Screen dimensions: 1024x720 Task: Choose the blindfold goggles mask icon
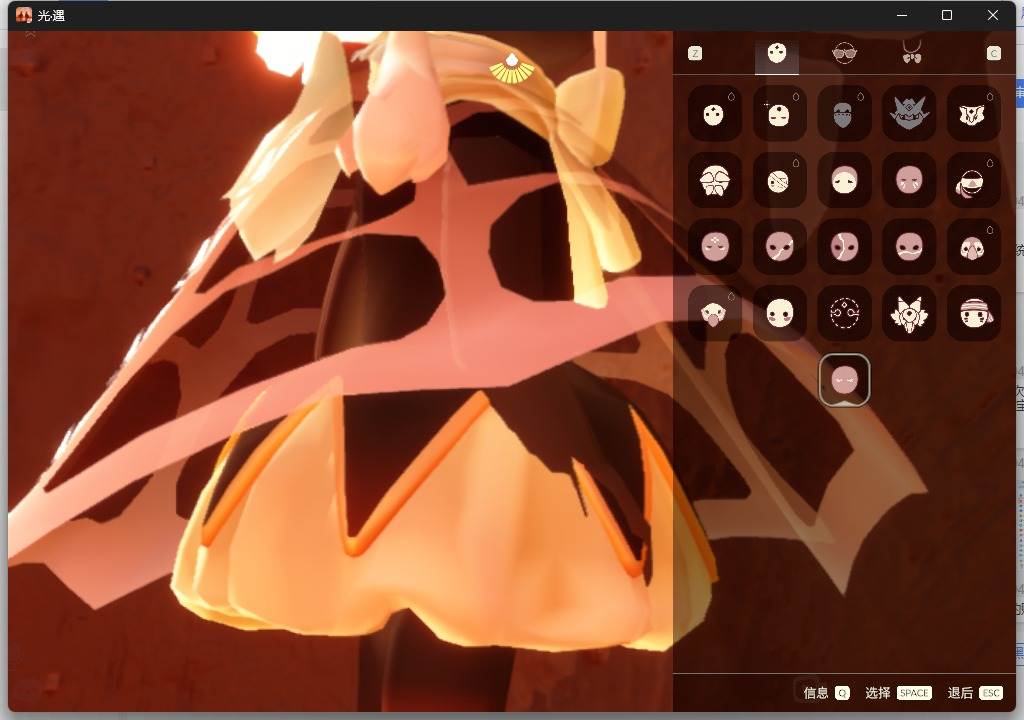coord(973,180)
